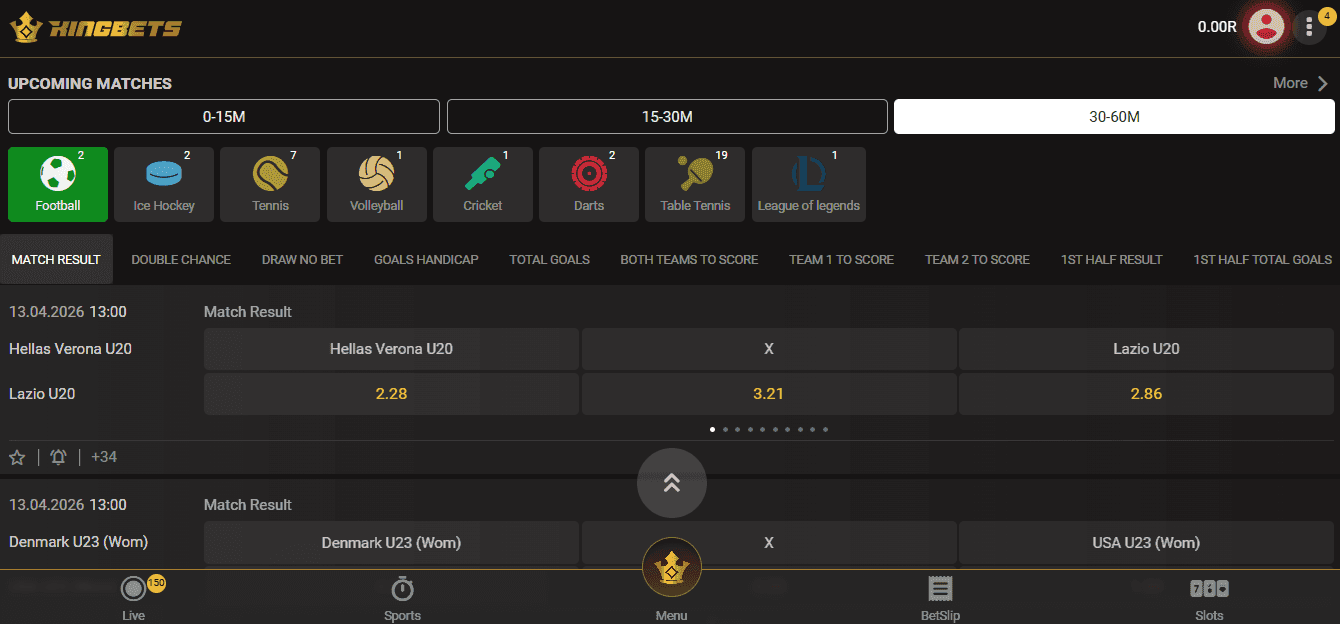Select the Darts sport tile
Viewport: 1340px width, 624px height.
pyautogui.click(x=589, y=184)
